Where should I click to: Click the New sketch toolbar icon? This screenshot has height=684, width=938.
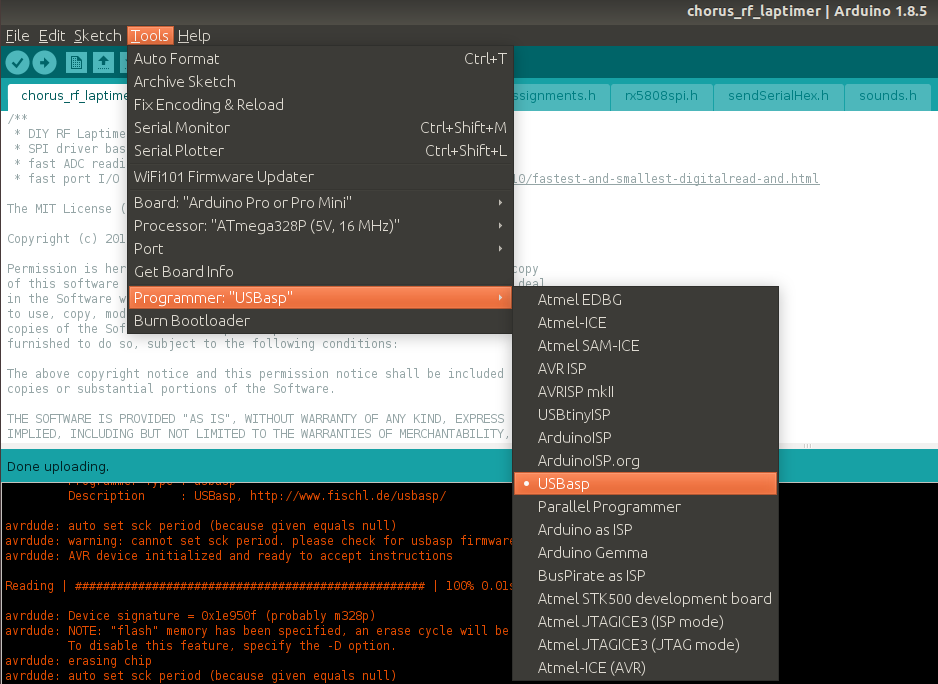tap(76, 62)
